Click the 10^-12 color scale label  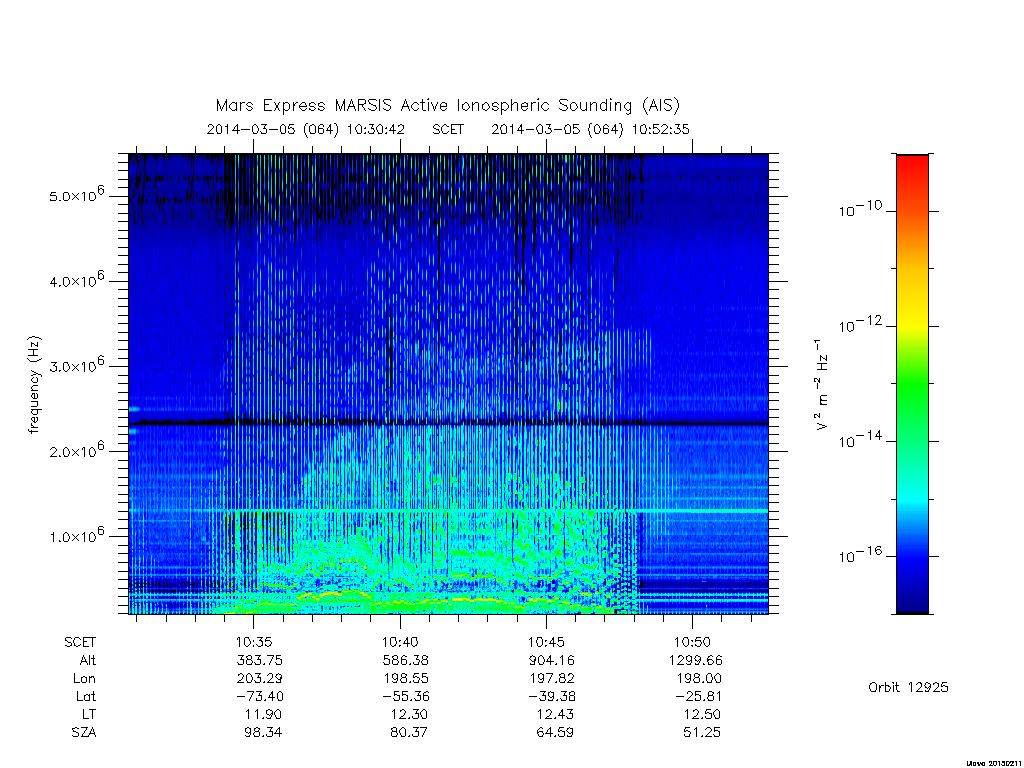point(860,324)
